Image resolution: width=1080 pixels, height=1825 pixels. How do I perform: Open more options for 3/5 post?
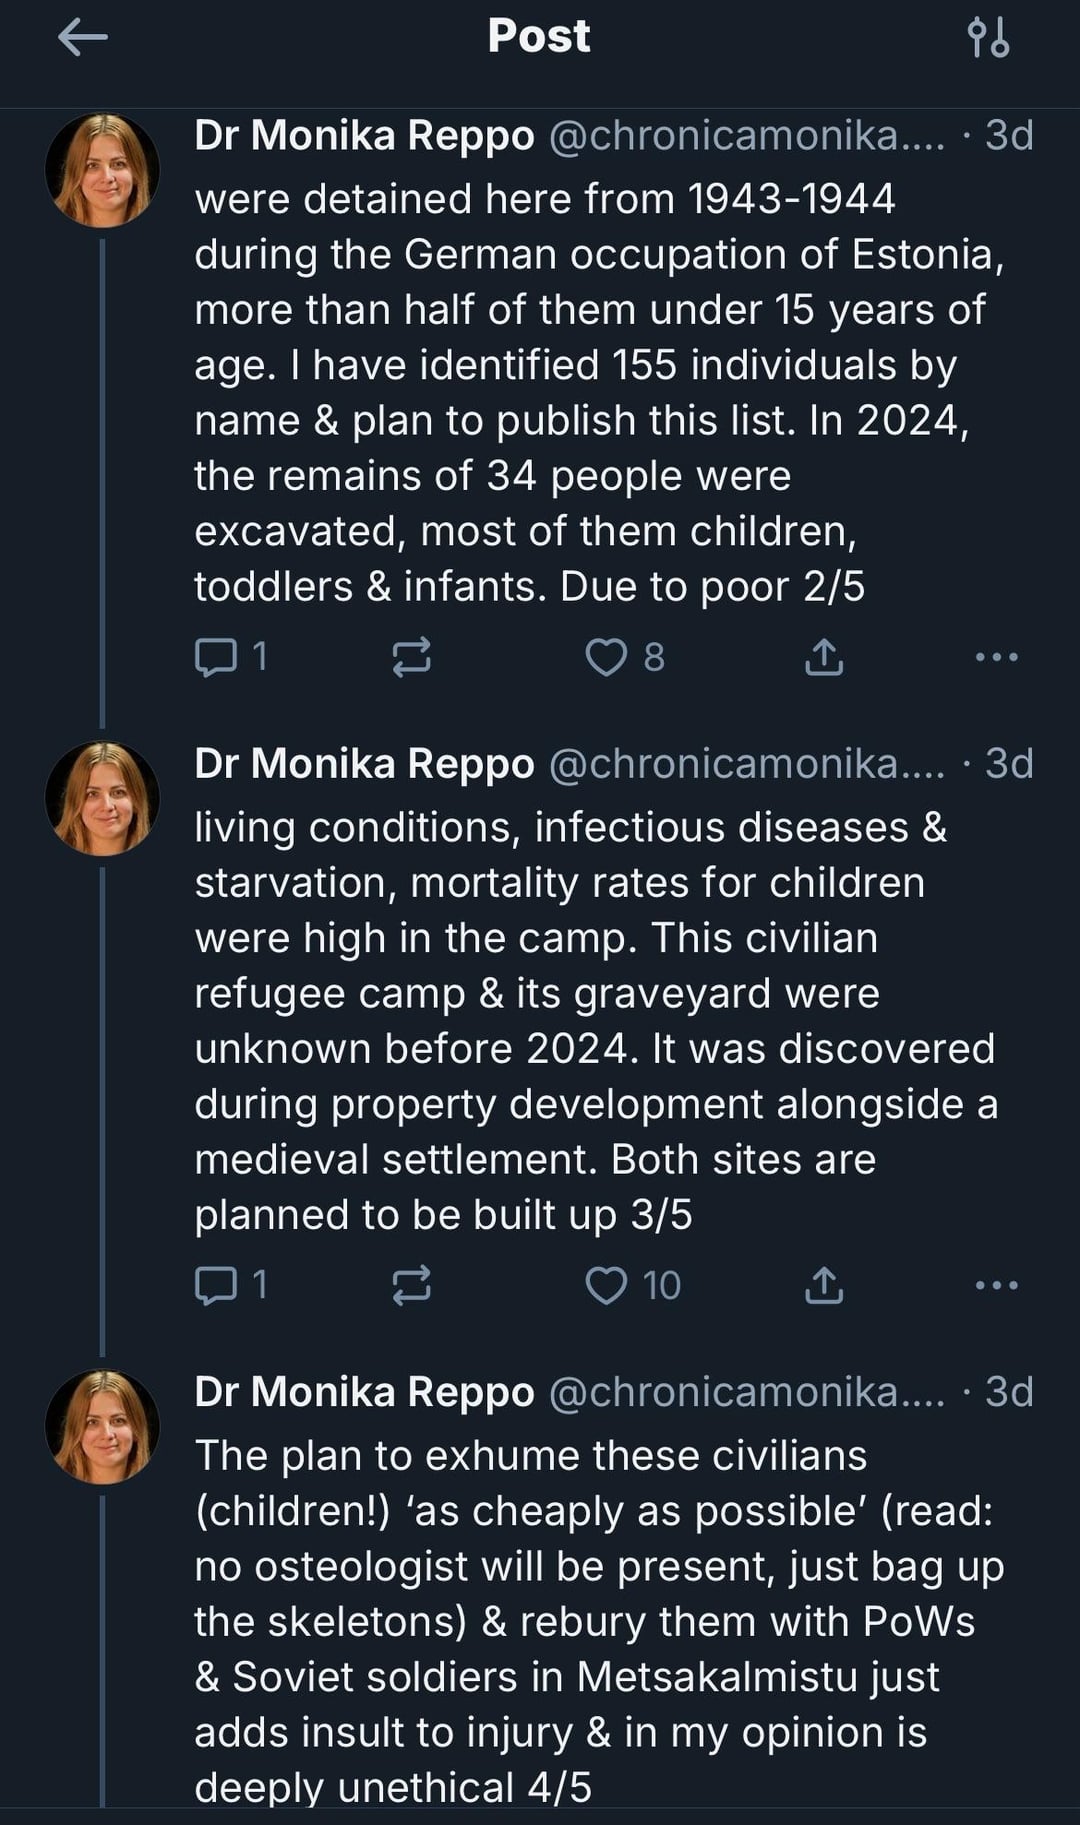coord(997,1285)
